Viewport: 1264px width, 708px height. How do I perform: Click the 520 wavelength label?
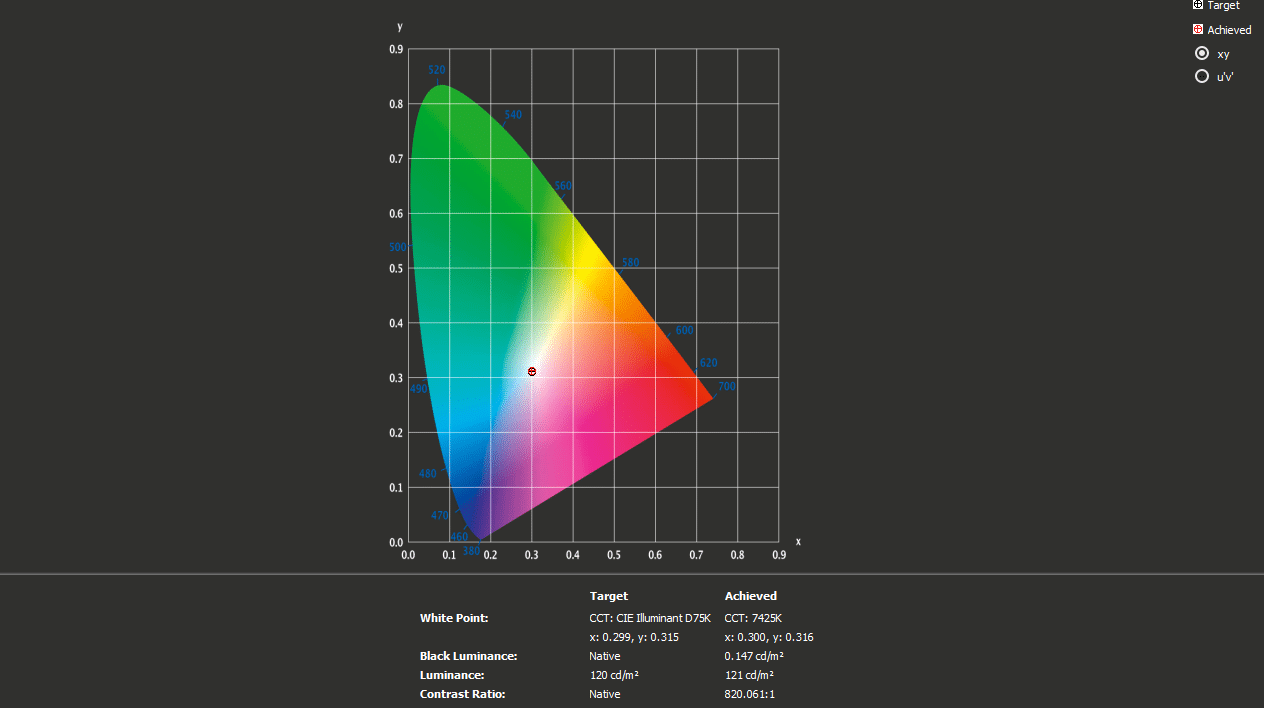click(x=436, y=70)
